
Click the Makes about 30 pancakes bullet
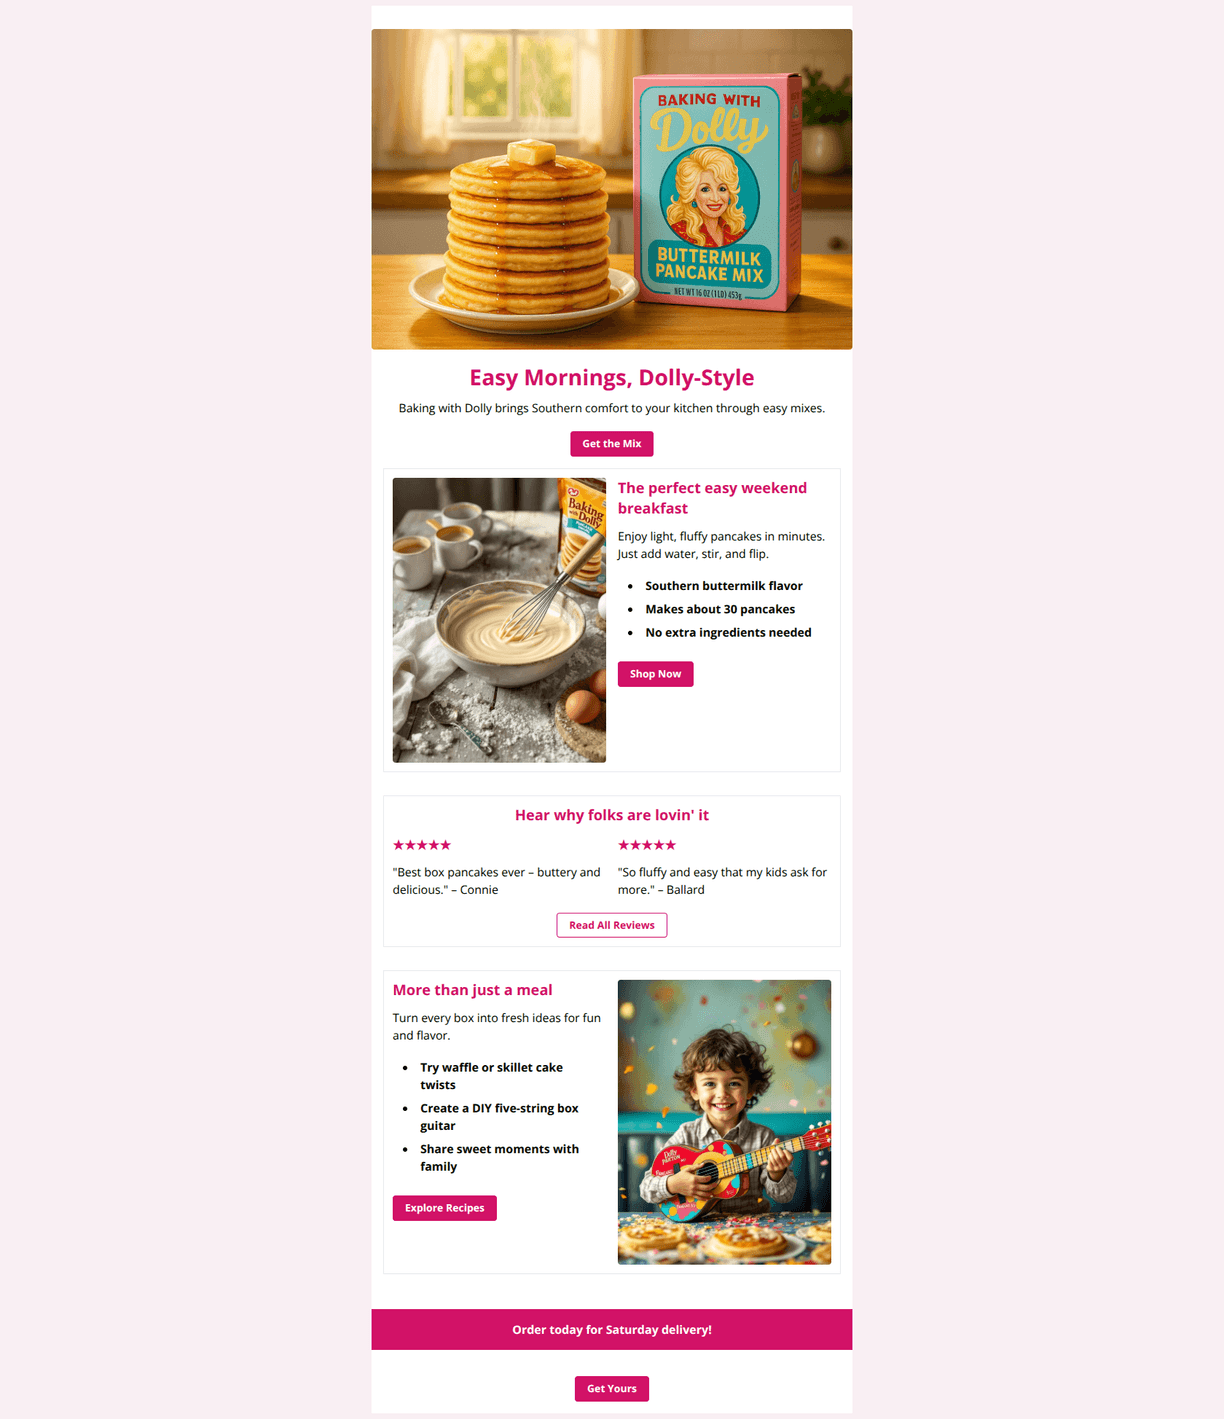tap(720, 609)
